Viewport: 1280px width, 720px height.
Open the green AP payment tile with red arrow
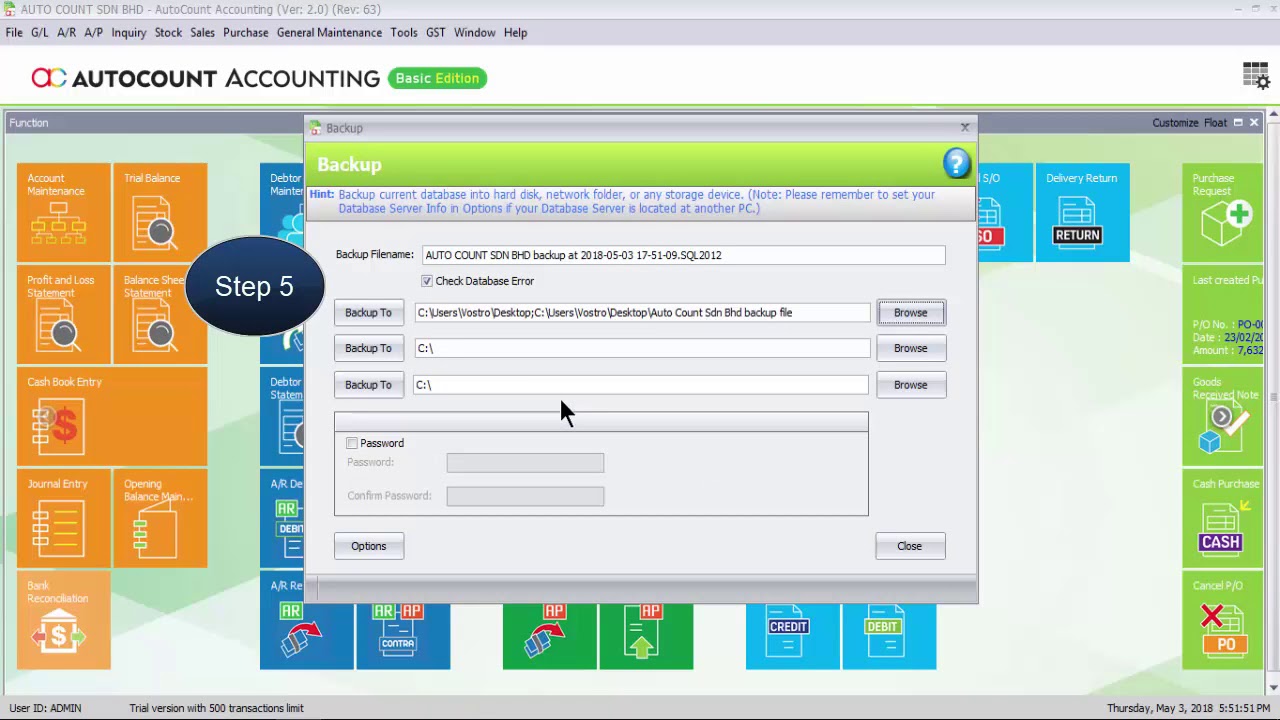(x=549, y=636)
